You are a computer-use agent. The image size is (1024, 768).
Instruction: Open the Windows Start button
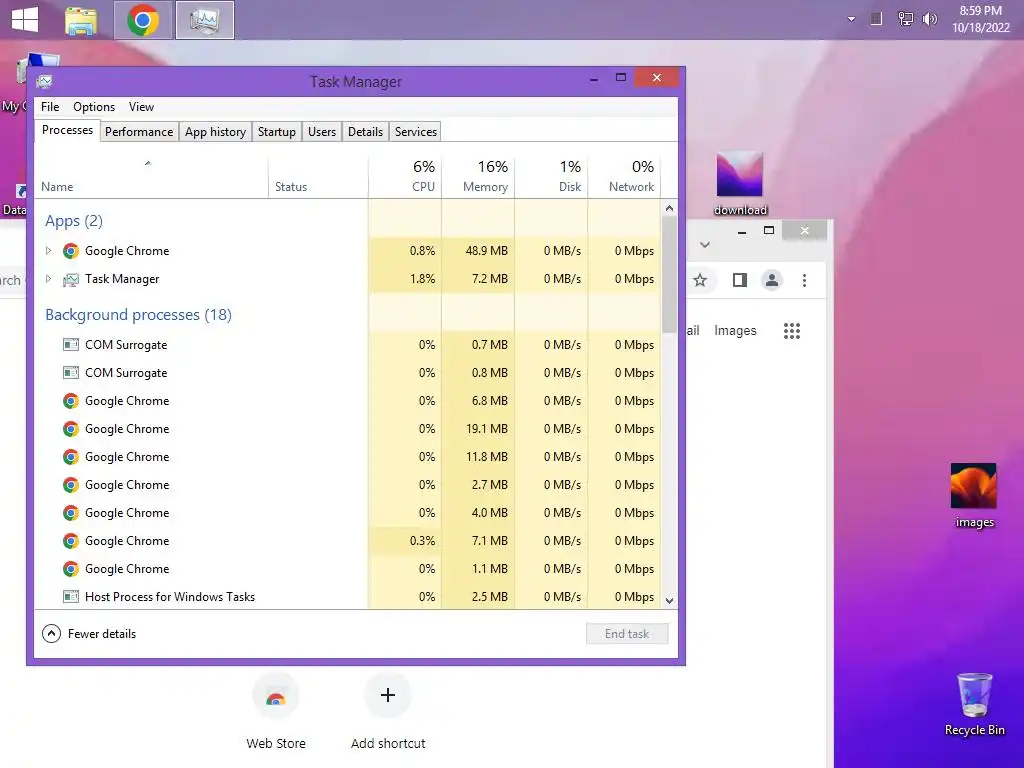point(25,19)
